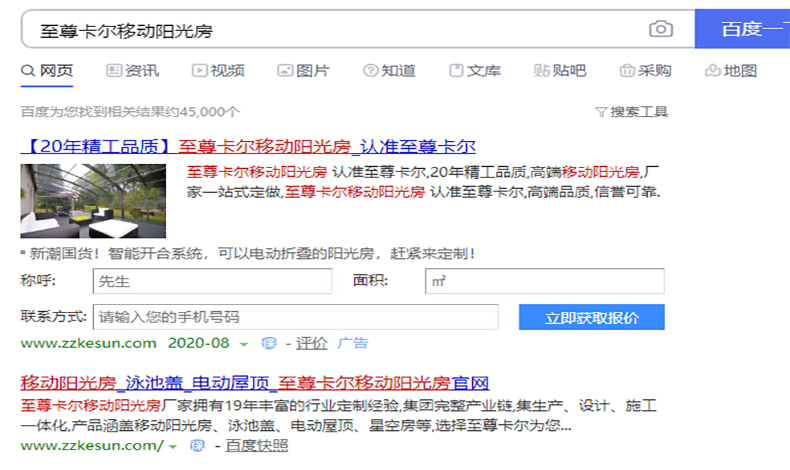This screenshot has width=790, height=470.
Task: Click the 贴吧 icon
Action: click(542, 71)
